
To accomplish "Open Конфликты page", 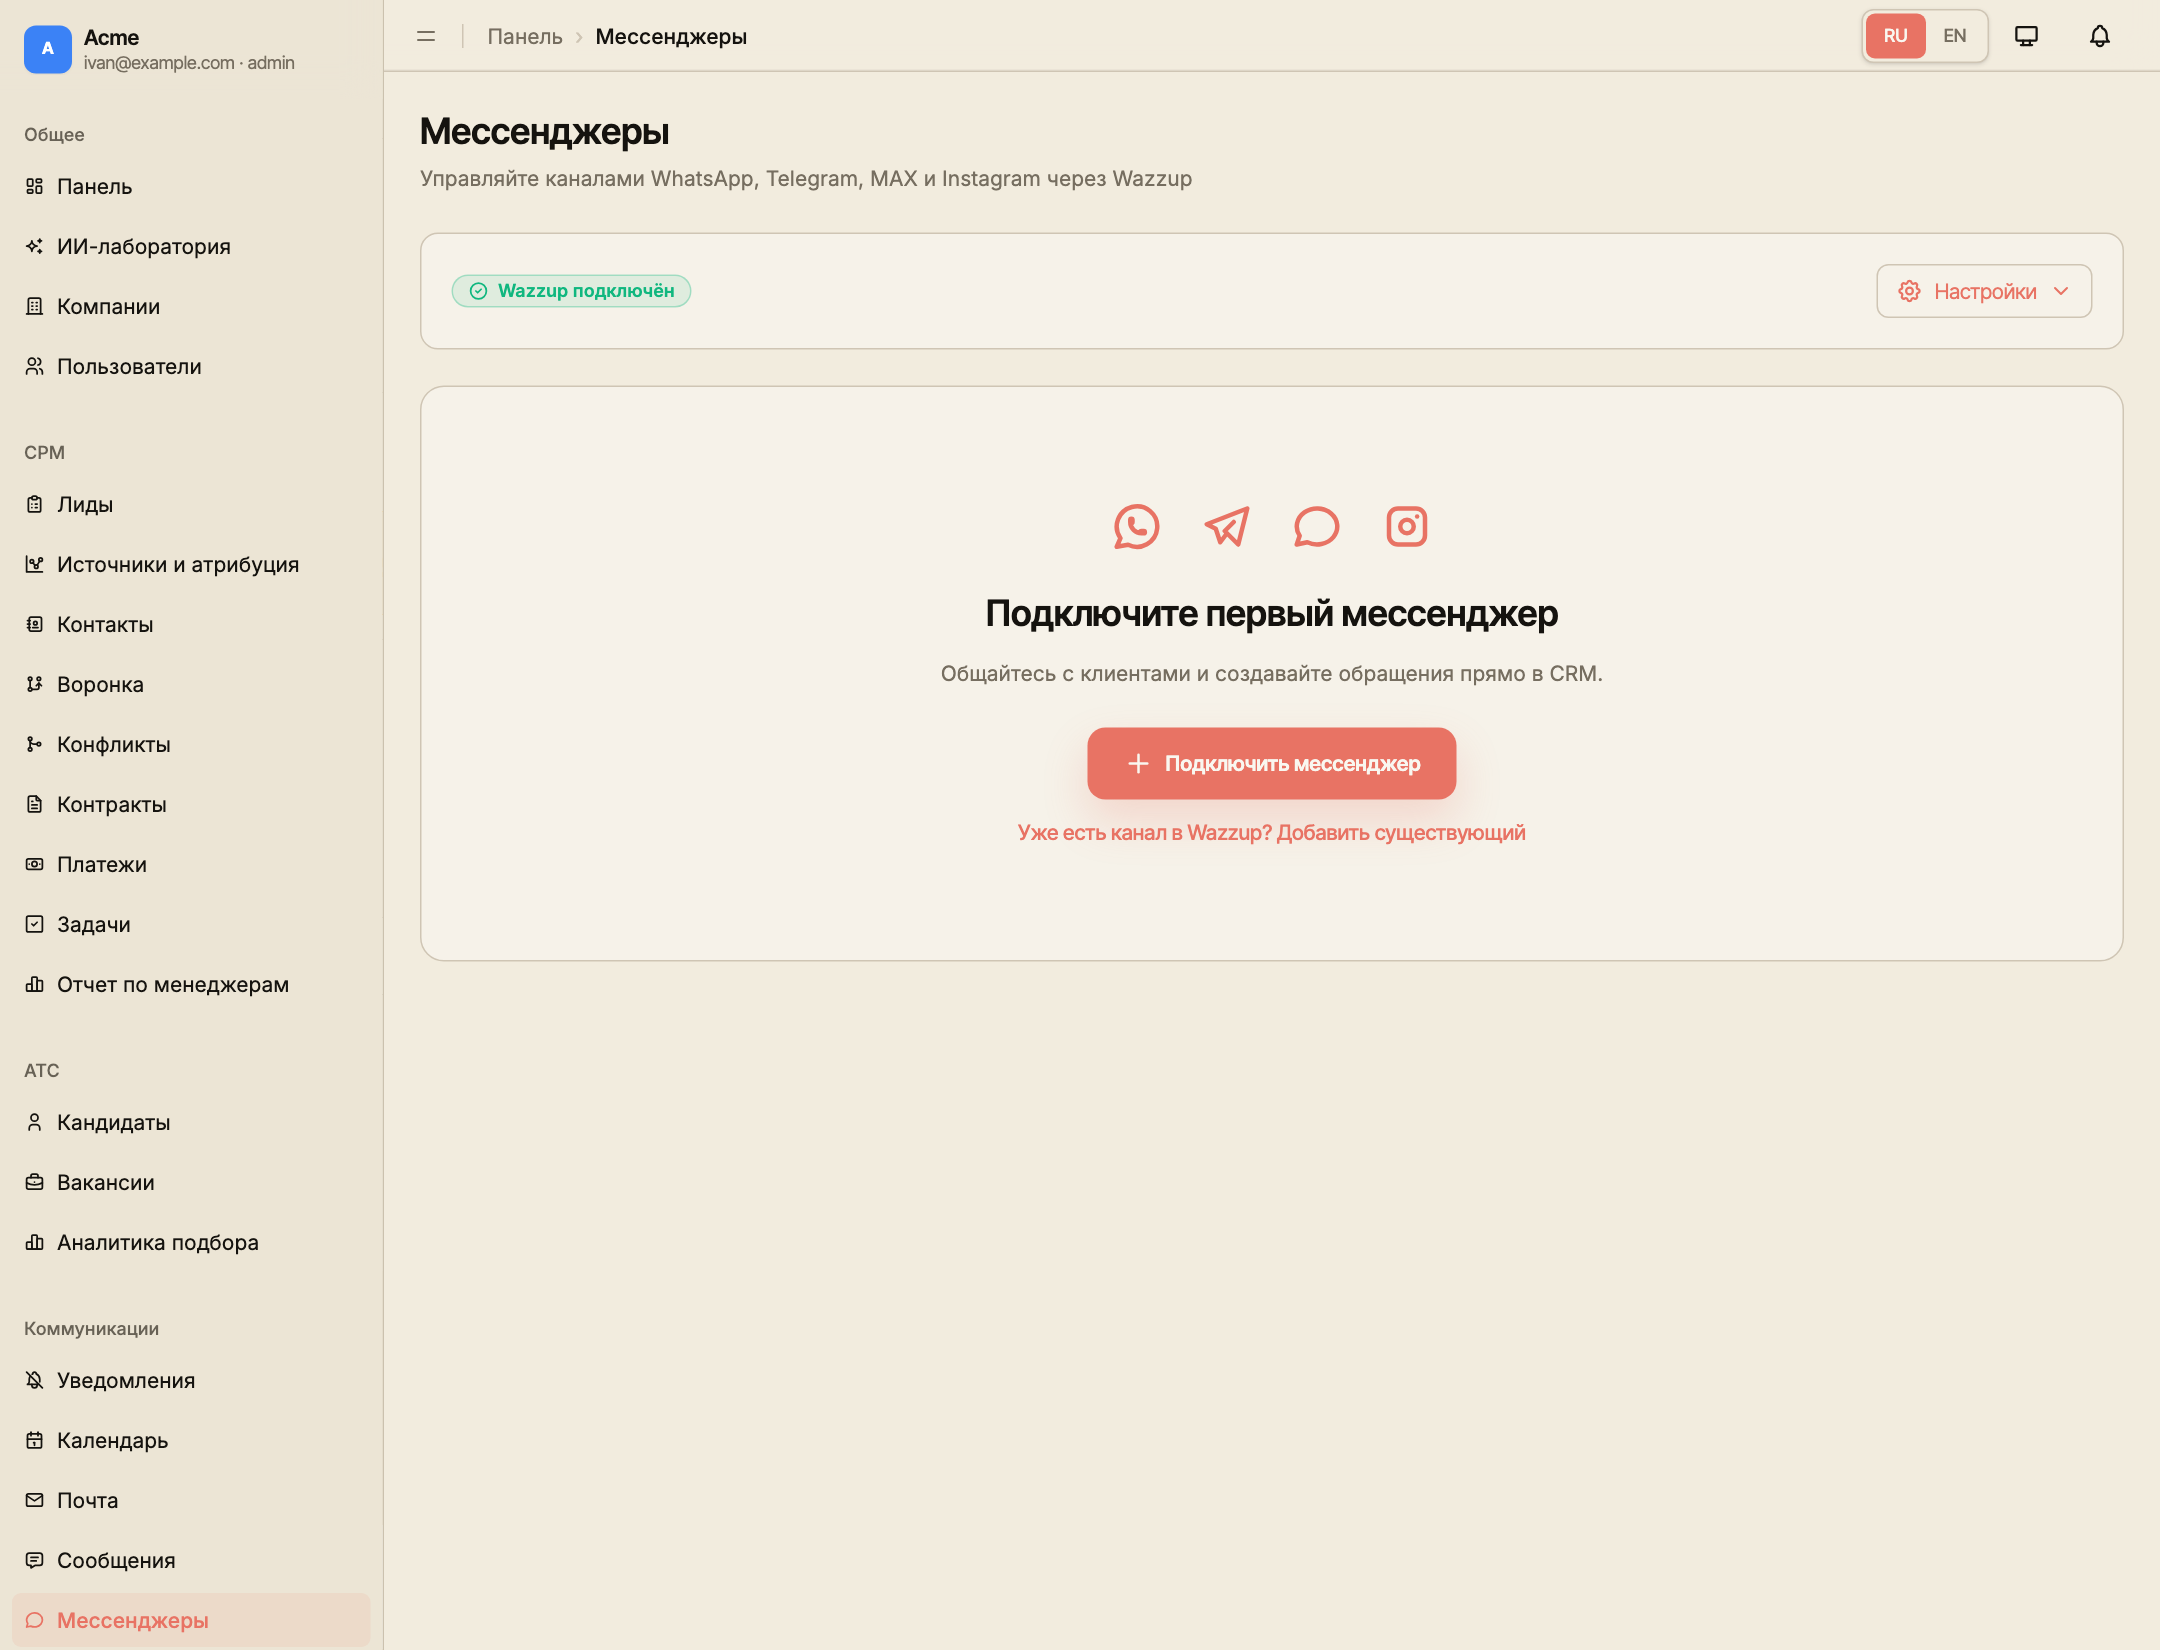I will [x=191, y=745].
